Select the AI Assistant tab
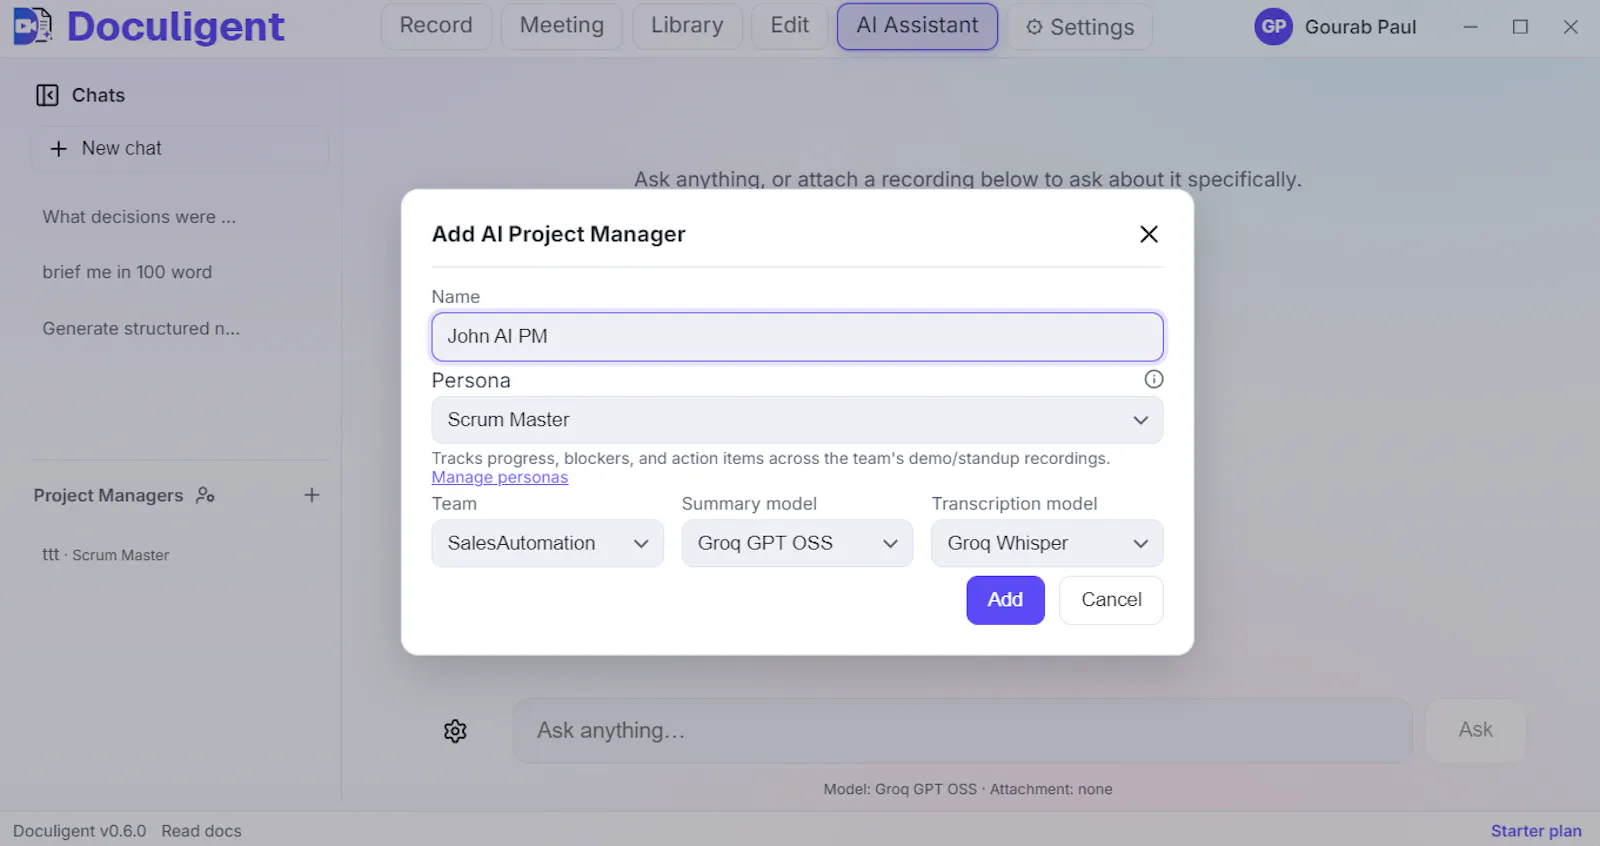This screenshot has height=846, width=1600. (x=917, y=26)
